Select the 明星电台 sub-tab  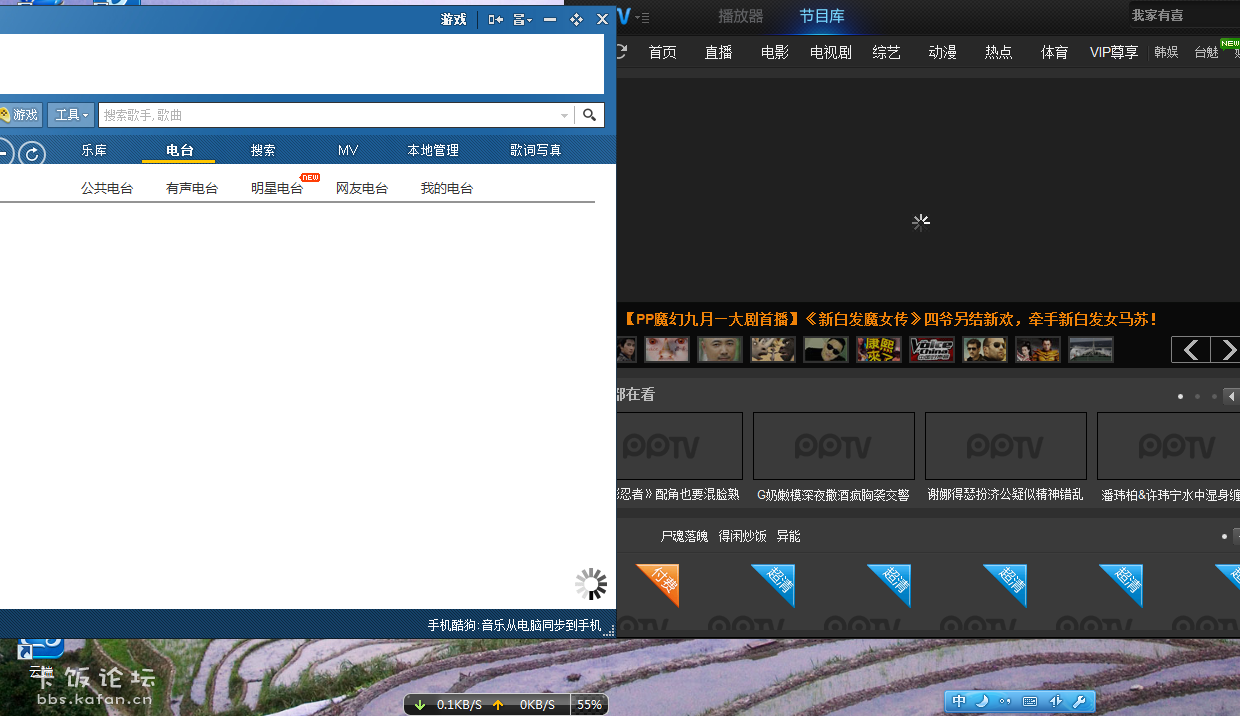pyautogui.click(x=277, y=188)
